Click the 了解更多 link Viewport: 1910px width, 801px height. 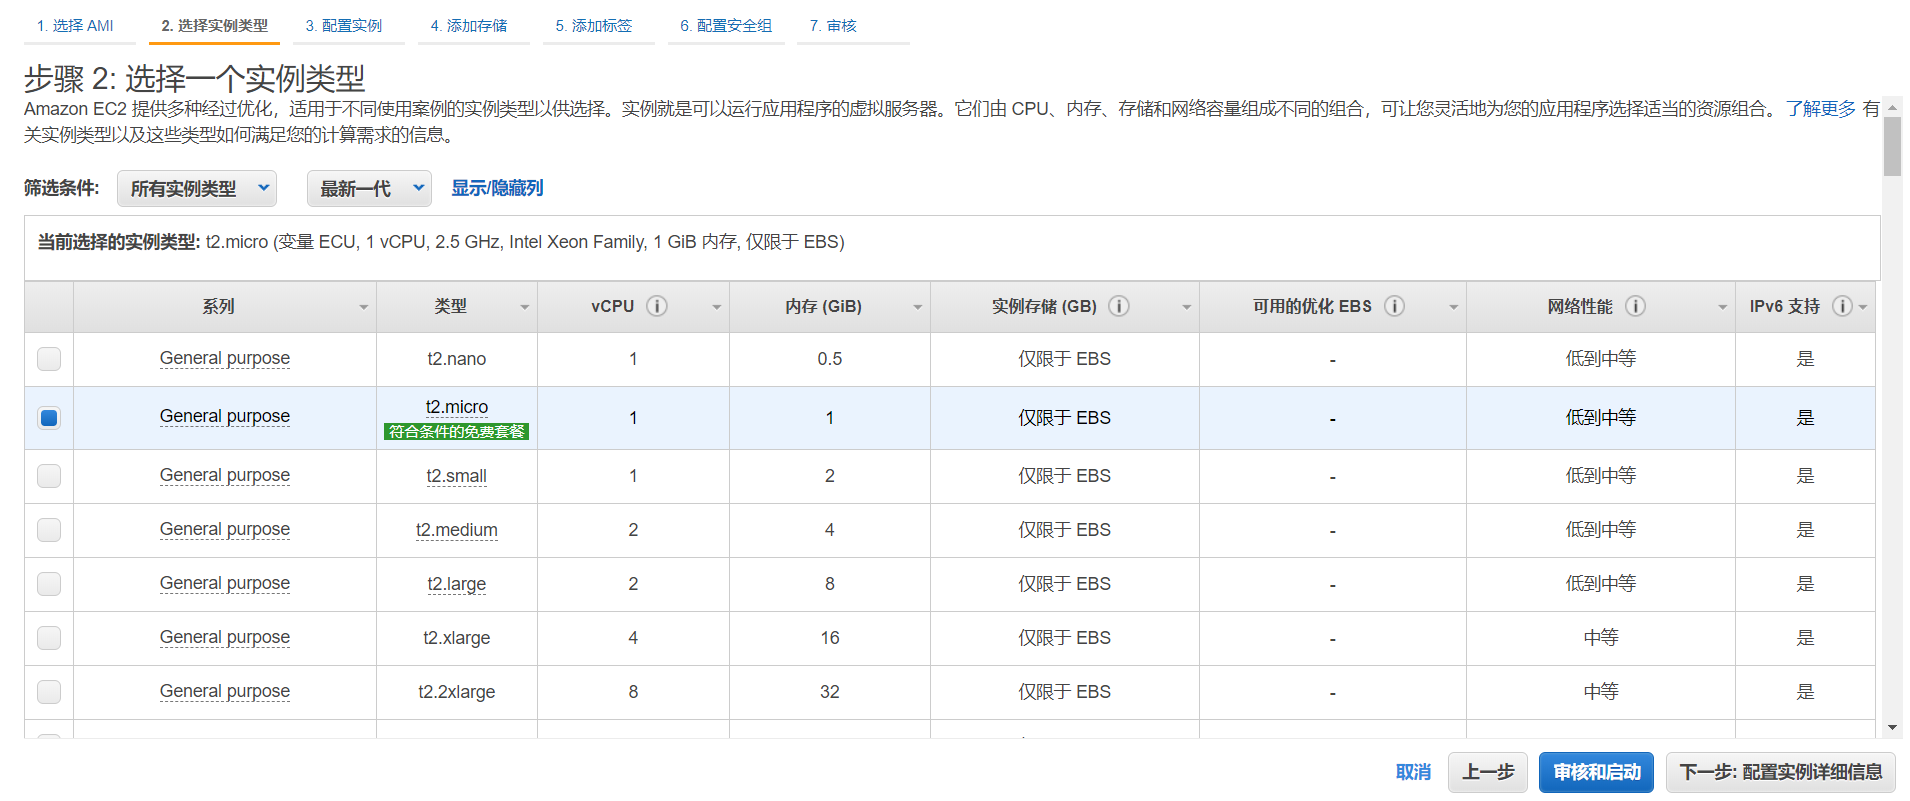coord(1821,108)
